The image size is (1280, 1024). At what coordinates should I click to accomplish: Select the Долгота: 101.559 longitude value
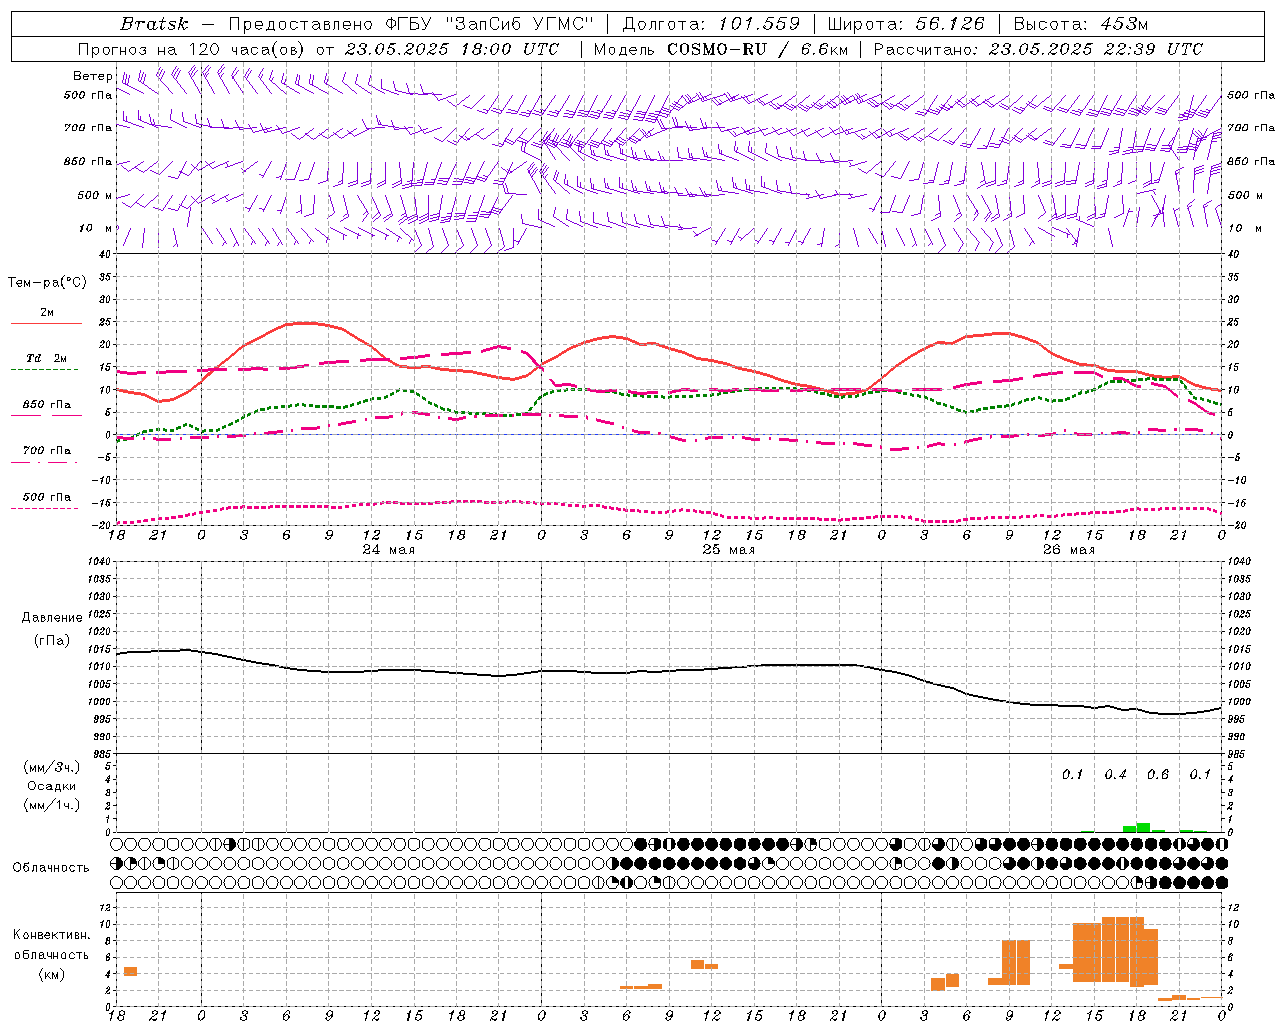point(711,24)
